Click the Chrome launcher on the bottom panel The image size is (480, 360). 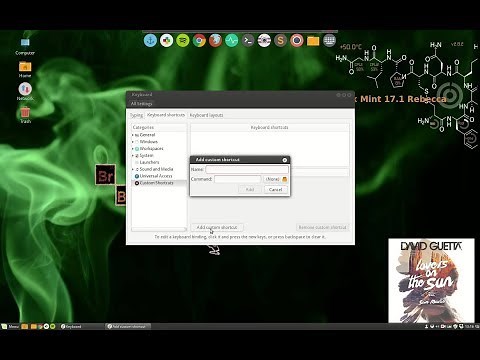(x=40, y=326)
